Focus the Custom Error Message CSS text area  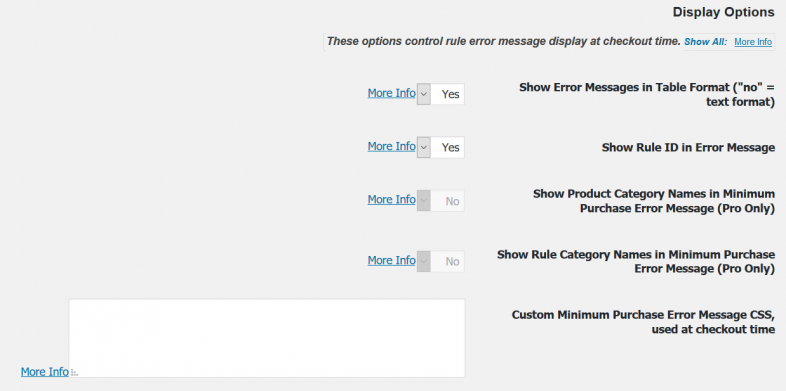tap(267, 338)
